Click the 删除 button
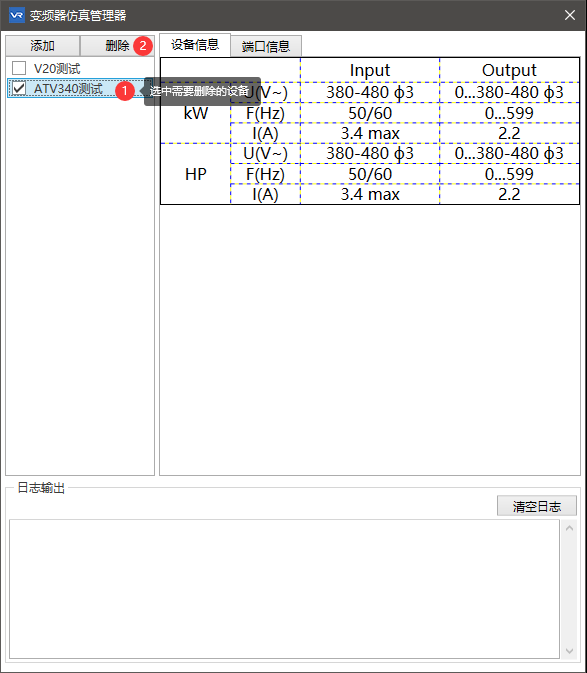This screenshot has height=673, width=587. pos(117,45)
